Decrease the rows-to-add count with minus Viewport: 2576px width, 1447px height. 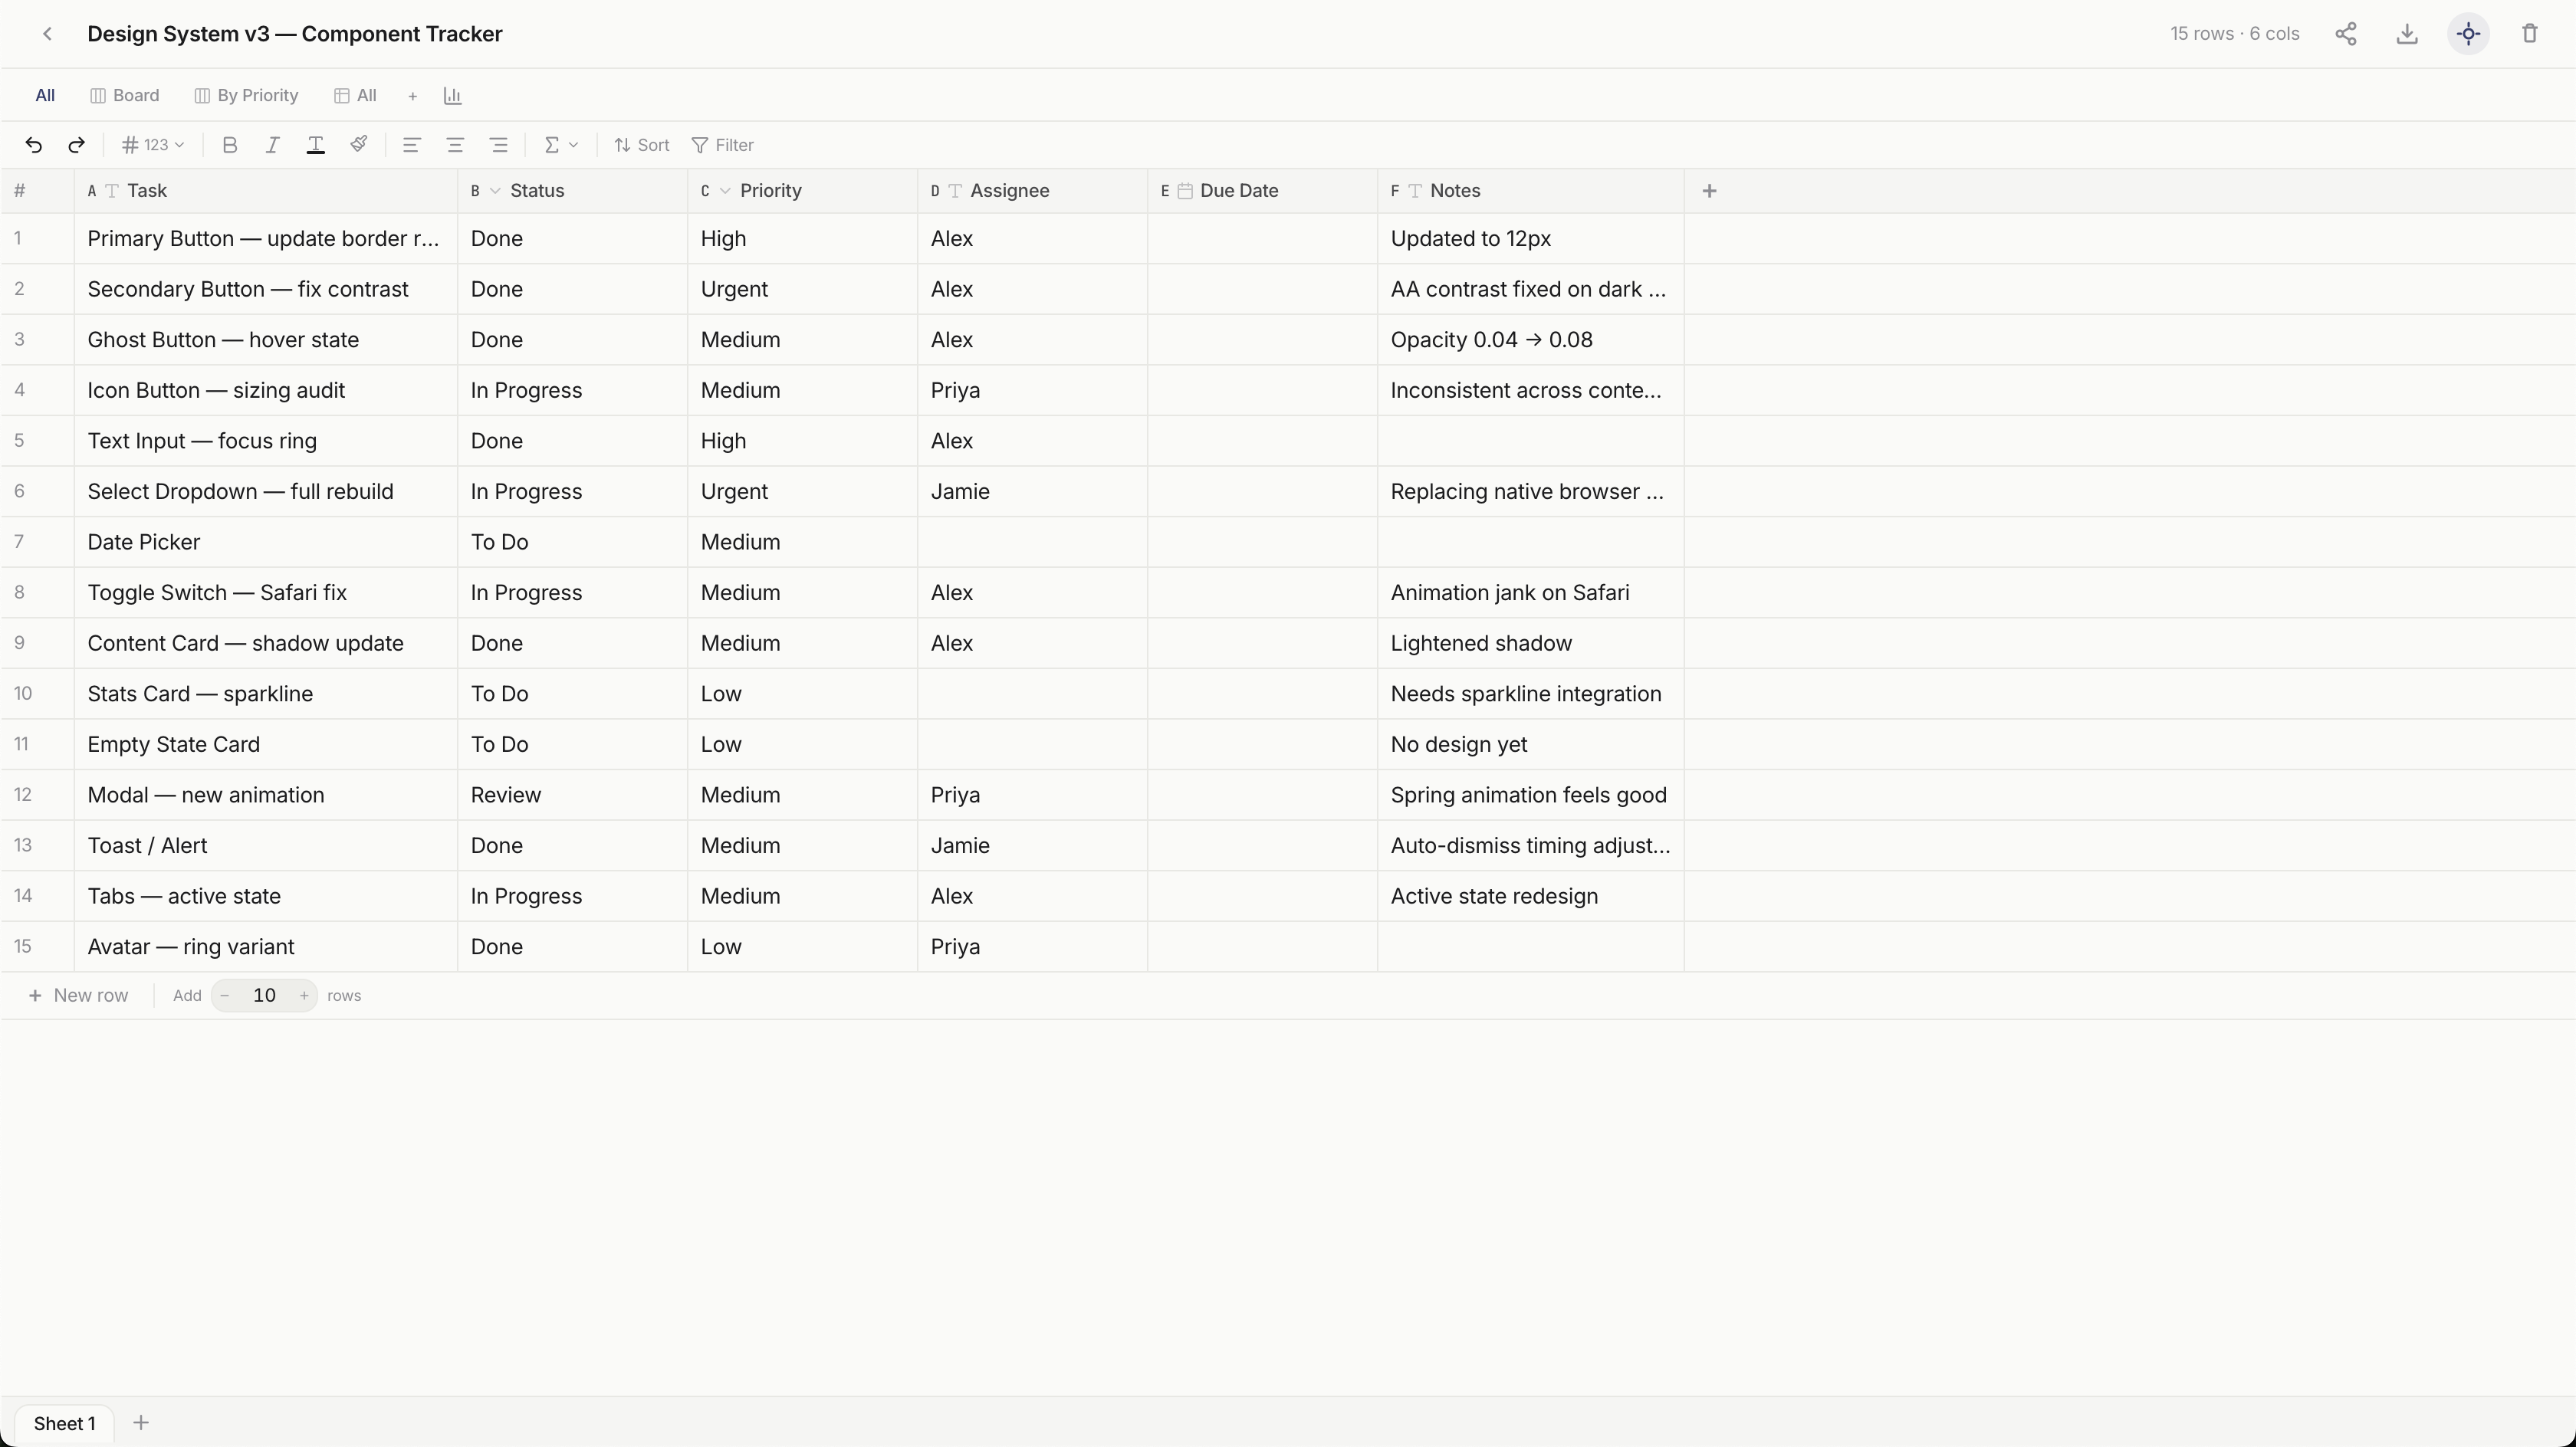pos(224,995)
